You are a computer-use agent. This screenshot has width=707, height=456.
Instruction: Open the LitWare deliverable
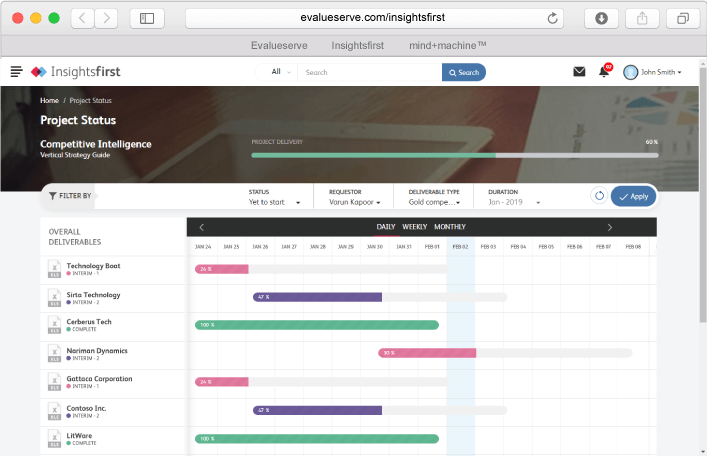tap(79, 436)
